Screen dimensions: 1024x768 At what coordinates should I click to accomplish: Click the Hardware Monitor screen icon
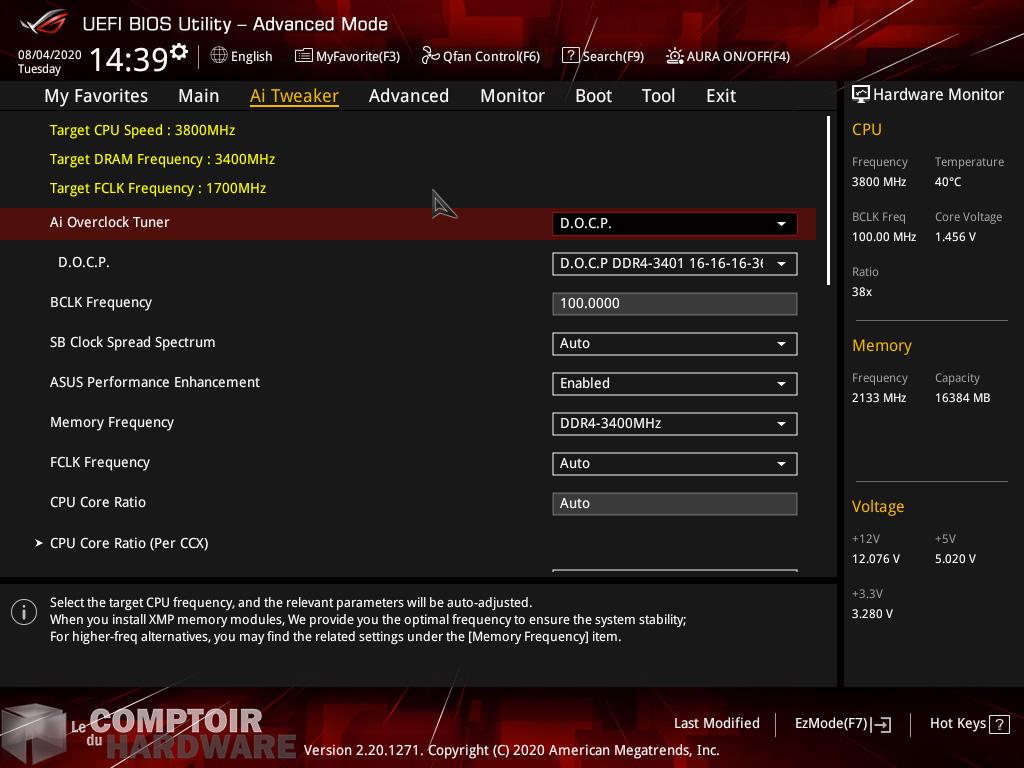coord(861,95)
